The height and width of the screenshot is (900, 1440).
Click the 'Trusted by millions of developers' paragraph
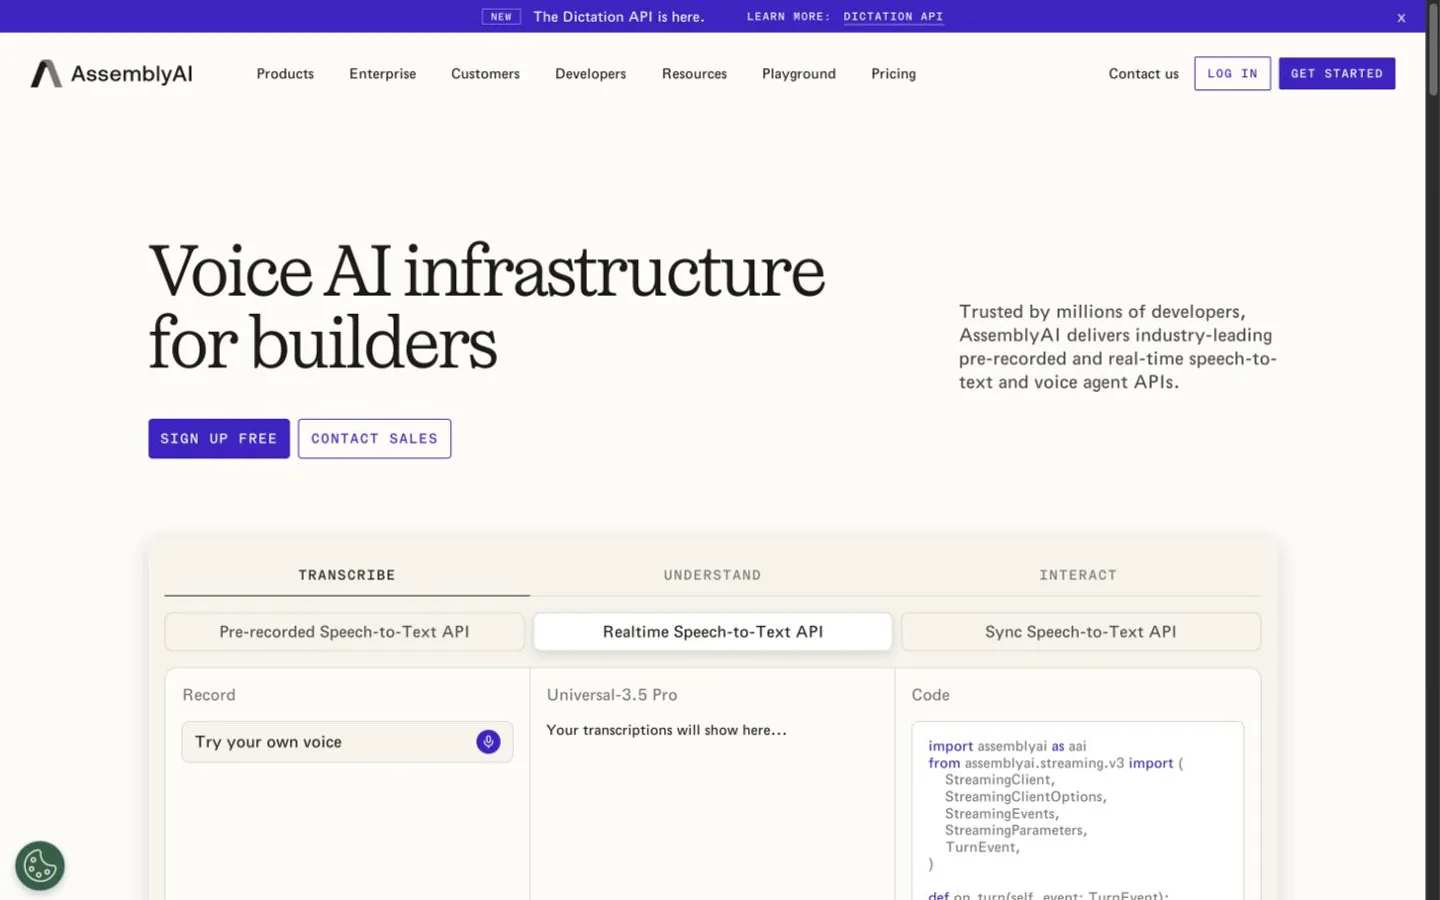(1118, 347)
